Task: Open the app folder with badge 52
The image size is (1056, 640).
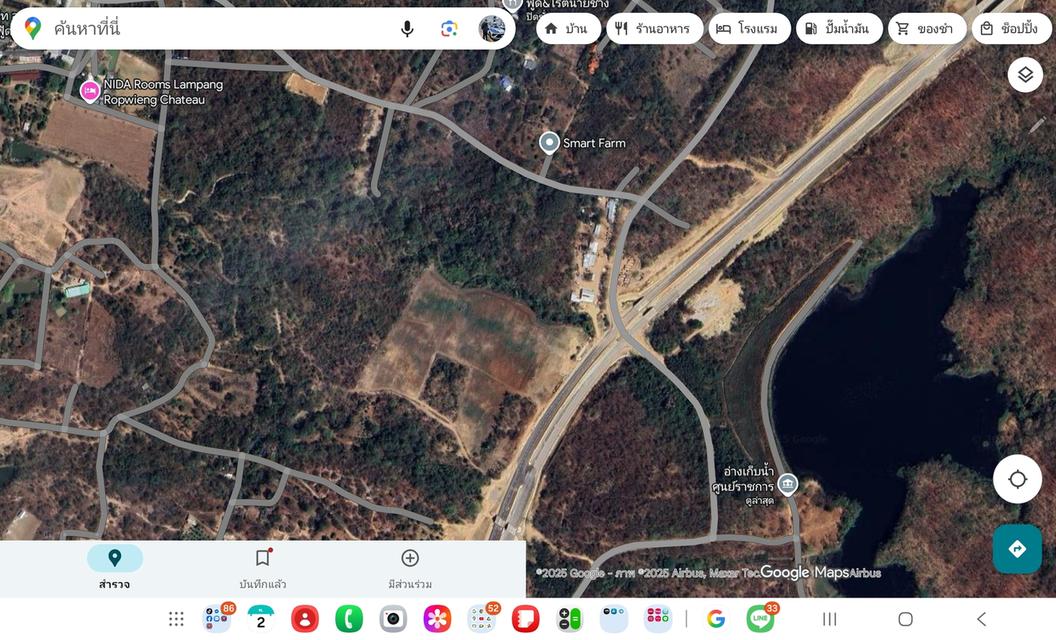Action: 482,618
